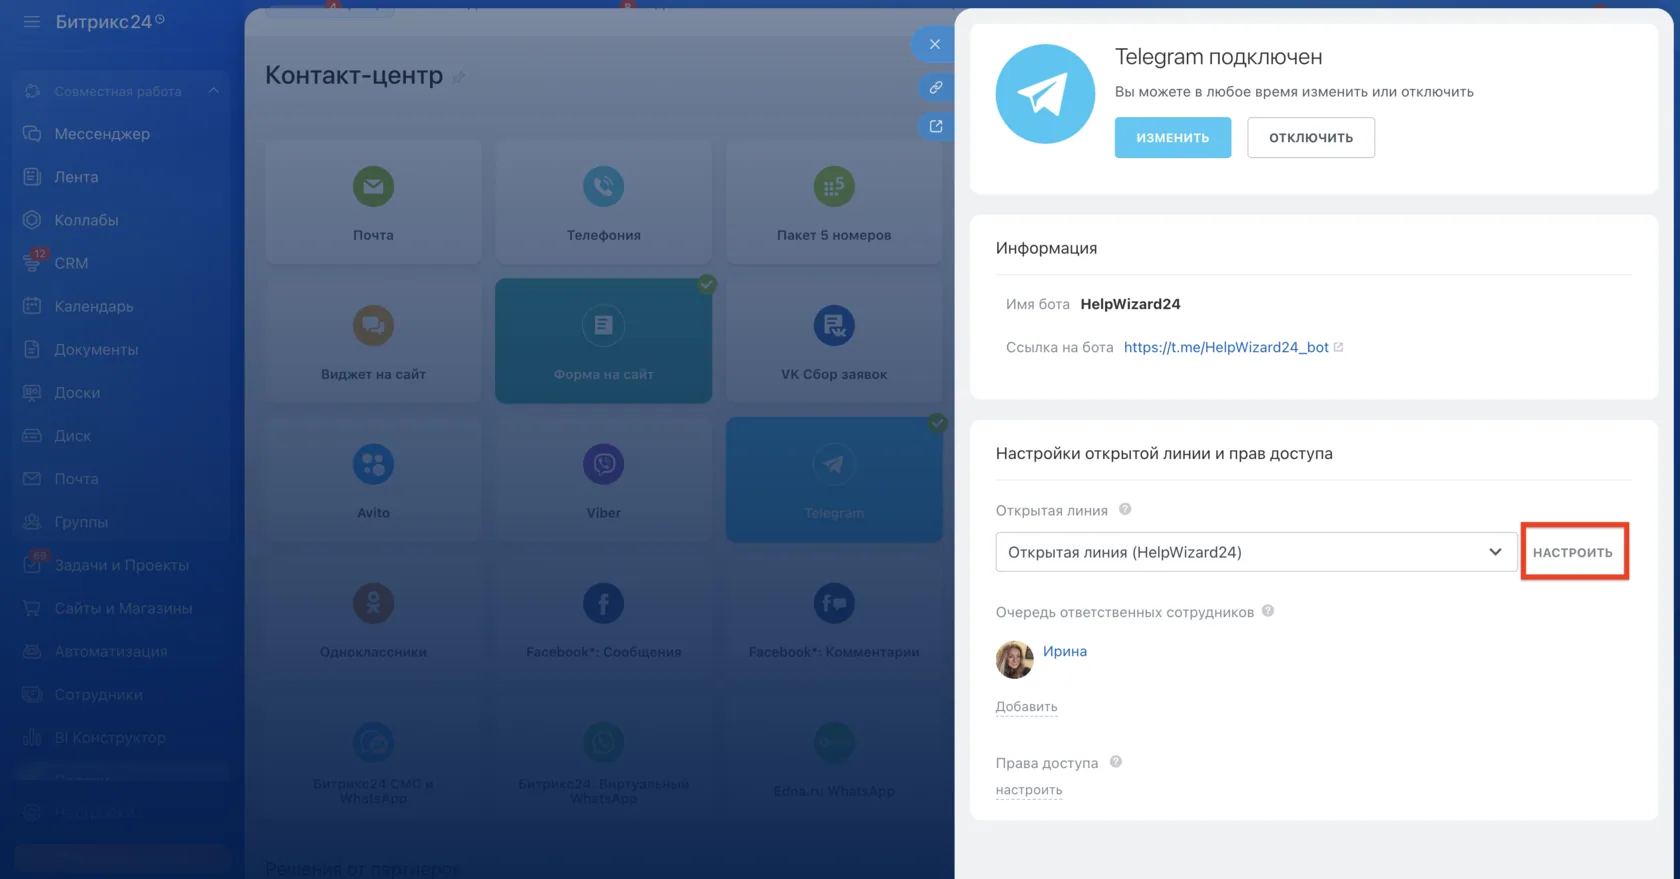Click the ИЗМЕНИТЬ button
Screen dimensions: 1680x879
(1173, 138)
